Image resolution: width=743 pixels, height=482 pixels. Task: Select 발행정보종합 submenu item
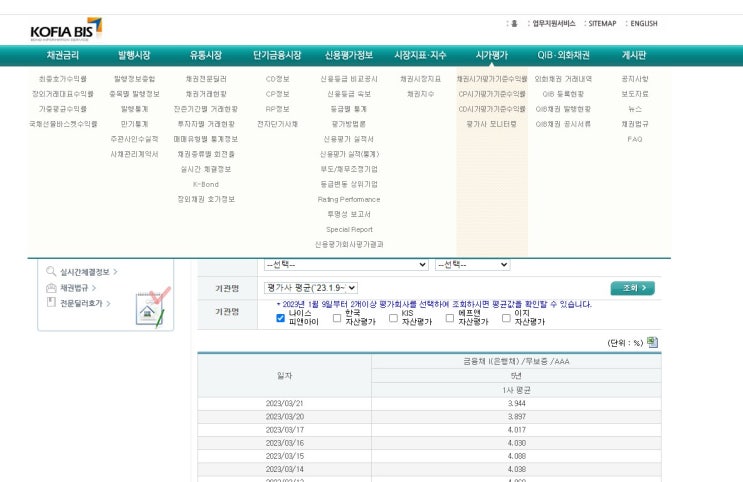134,79
